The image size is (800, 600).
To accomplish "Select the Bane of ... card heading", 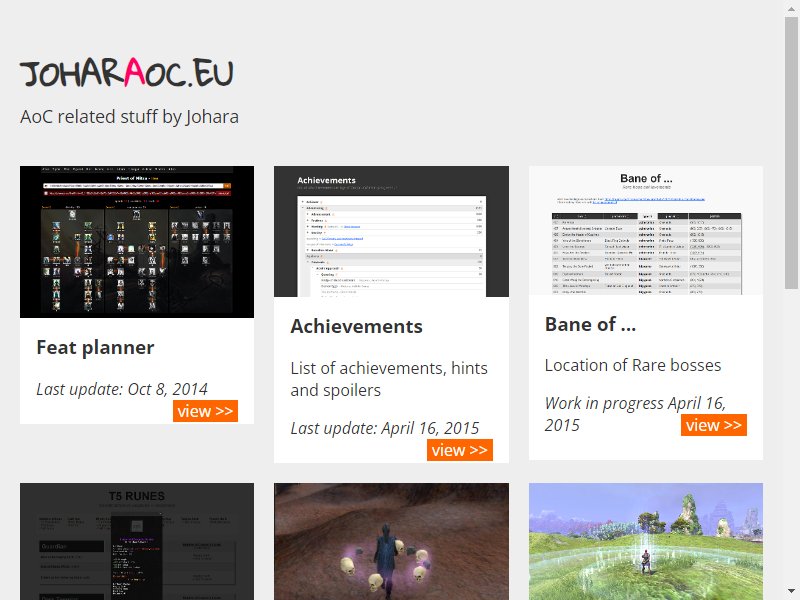I will tap(590, 324).
